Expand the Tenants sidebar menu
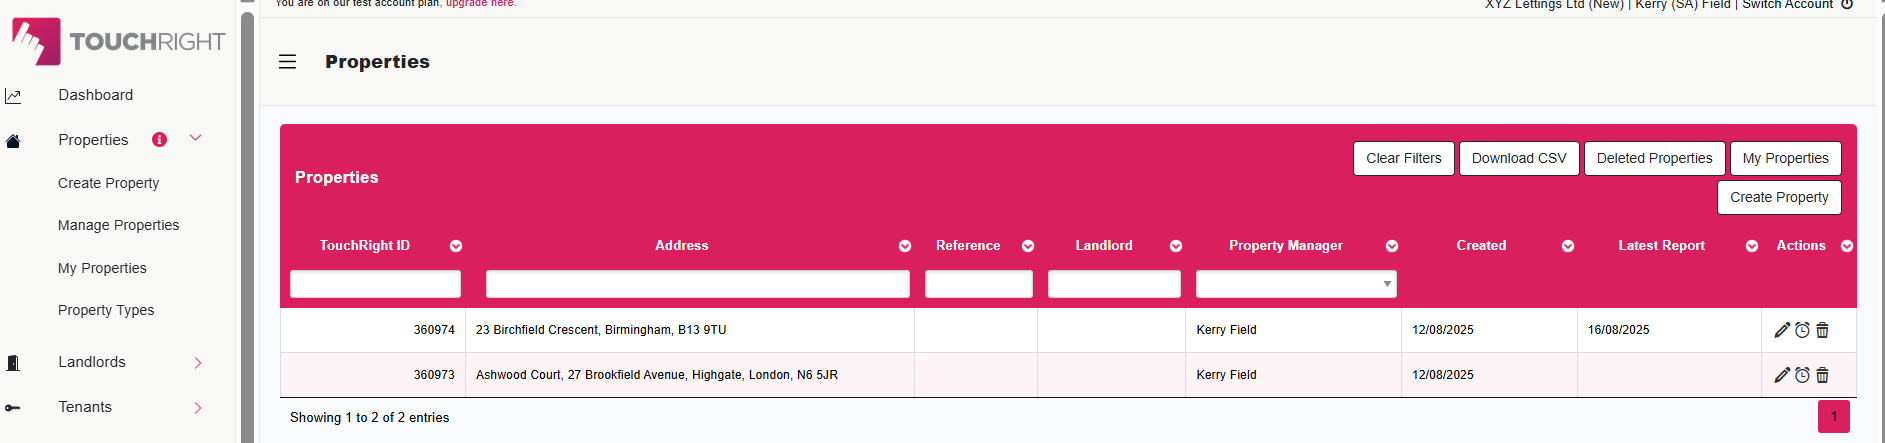This screenshot has width=1885, height=443. 198,408
